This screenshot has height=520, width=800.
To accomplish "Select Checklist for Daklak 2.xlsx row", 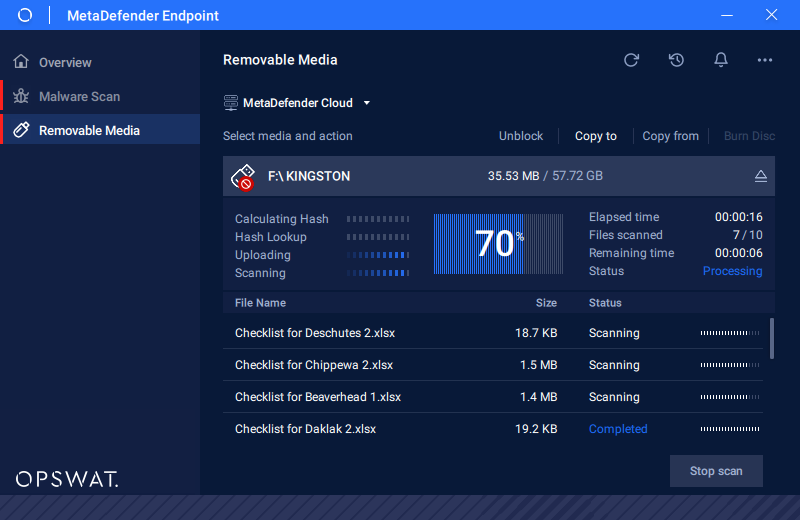I will [493, 429].
